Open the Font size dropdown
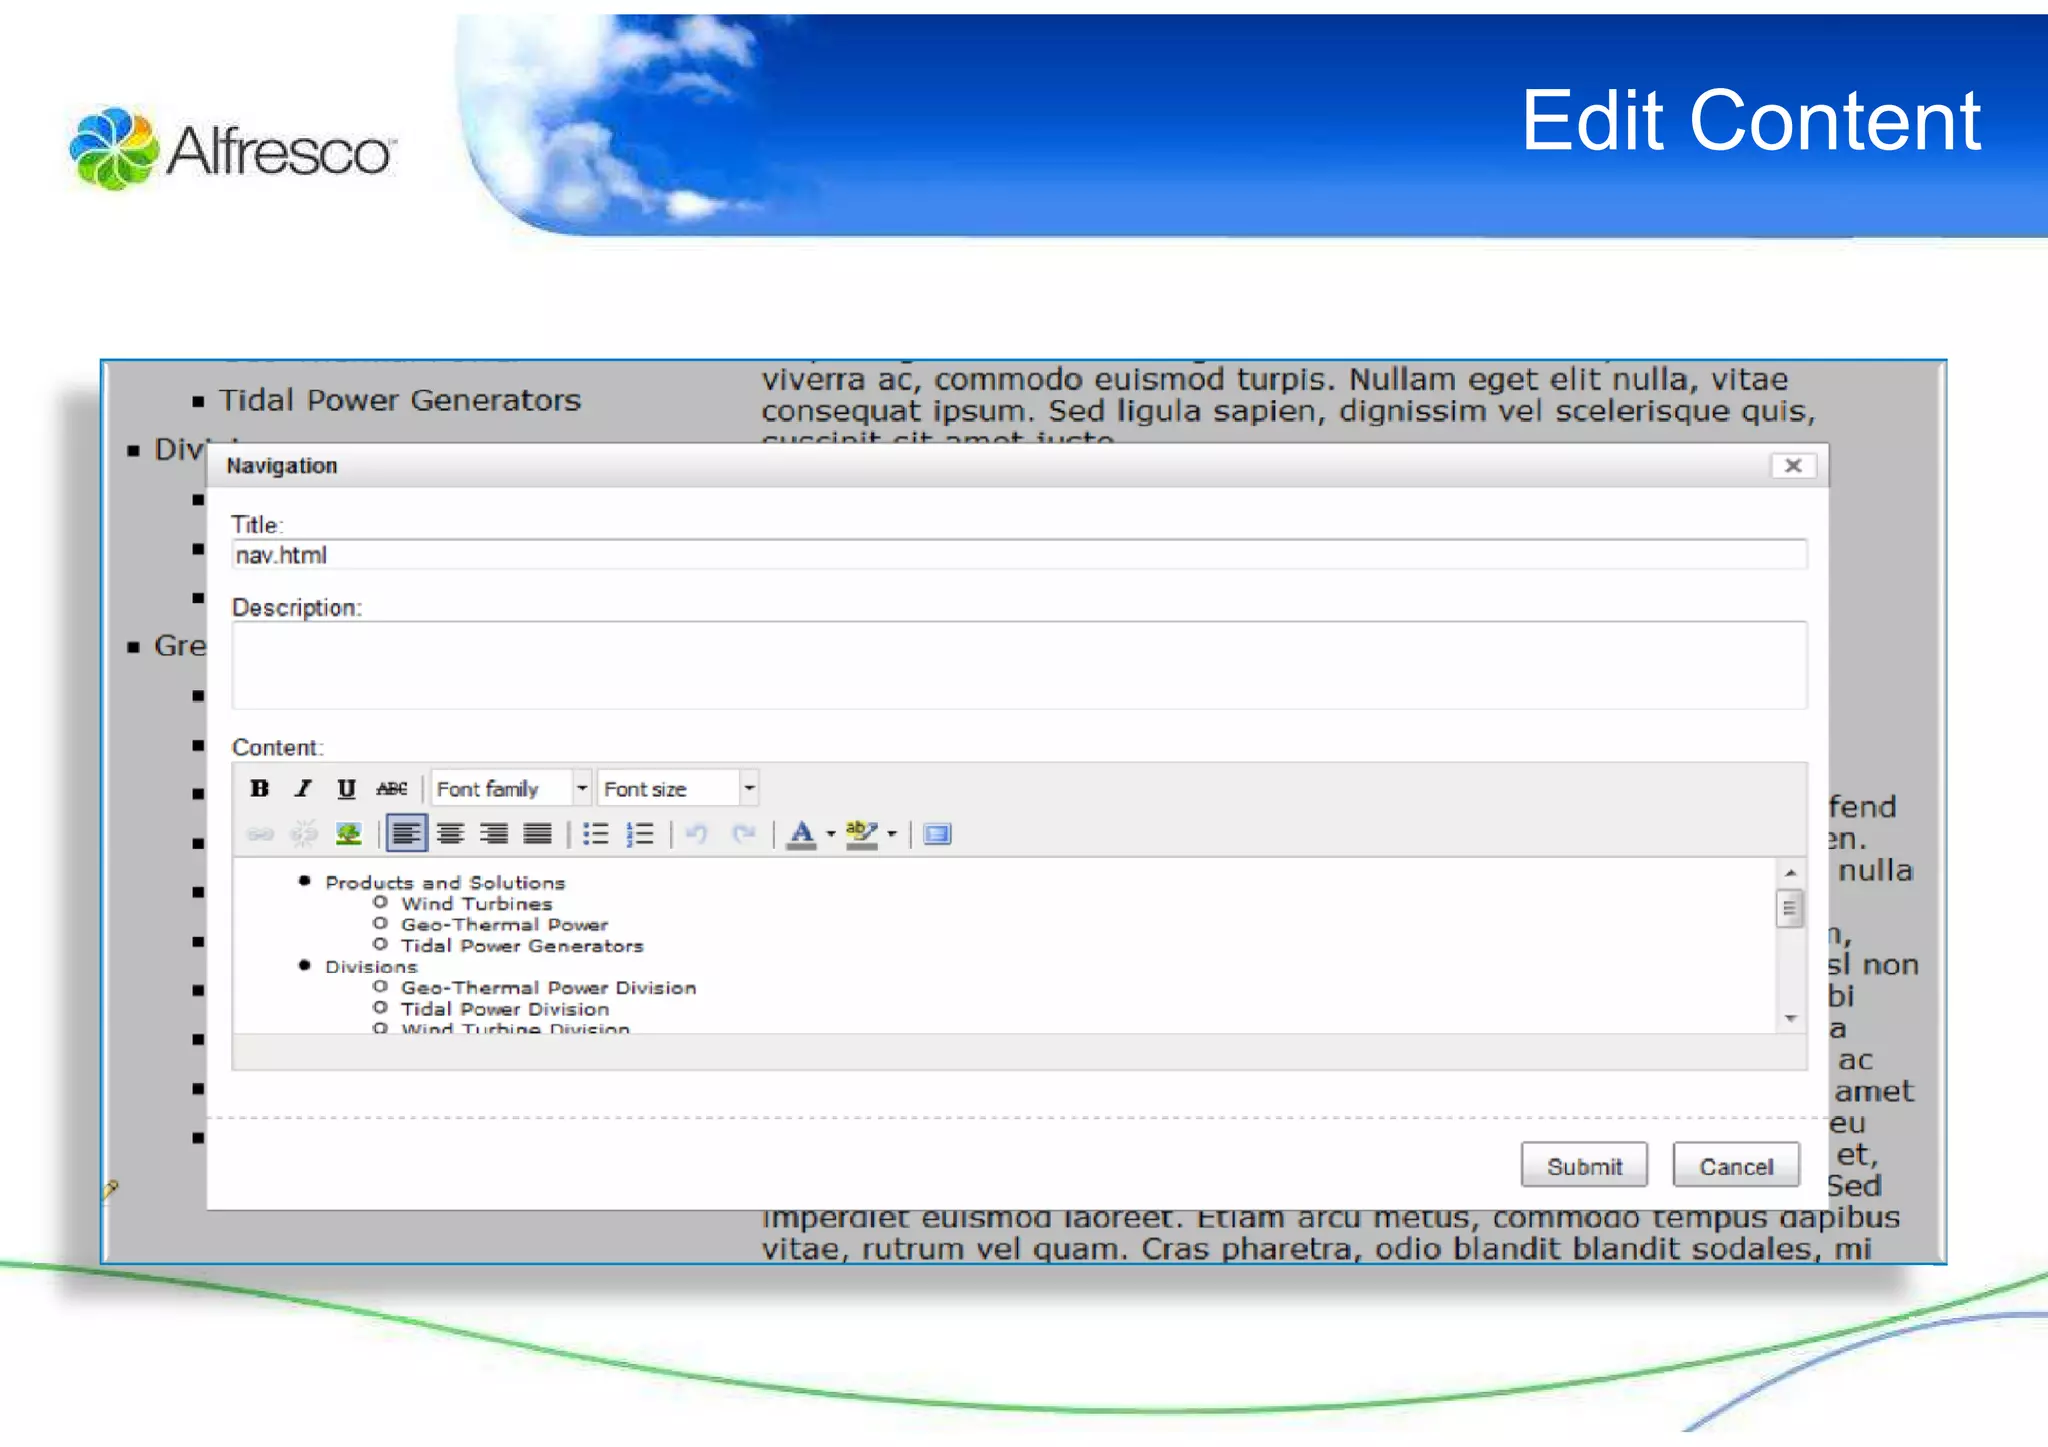2048x1447 pixels. 749,789
